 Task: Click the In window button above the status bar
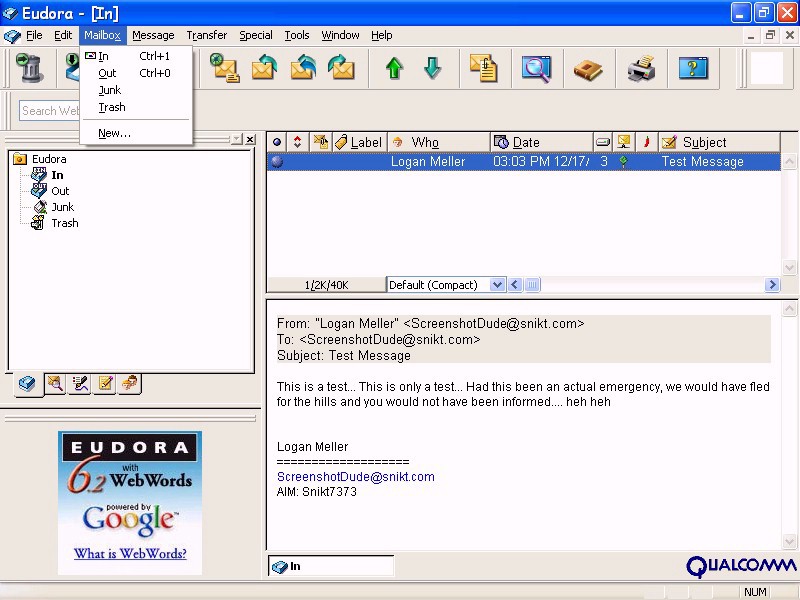pyautogui.click(x=331, y=566)
